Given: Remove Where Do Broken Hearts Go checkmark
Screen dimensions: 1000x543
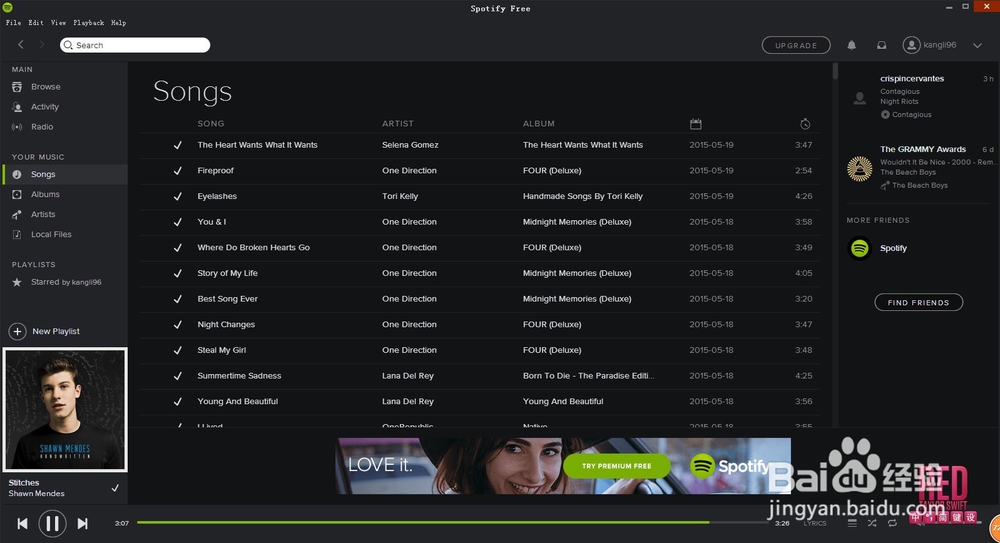Looking at the screenshot, I should coord(177,248).
